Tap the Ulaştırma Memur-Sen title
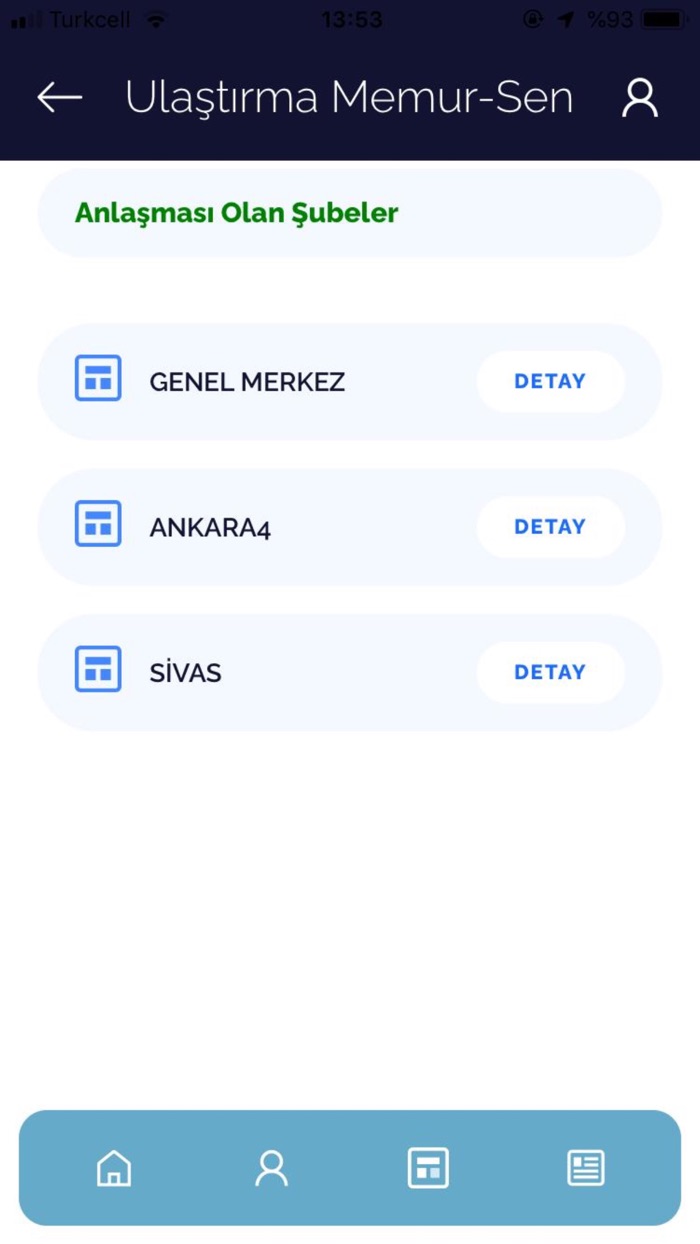 tap(349, 97)
